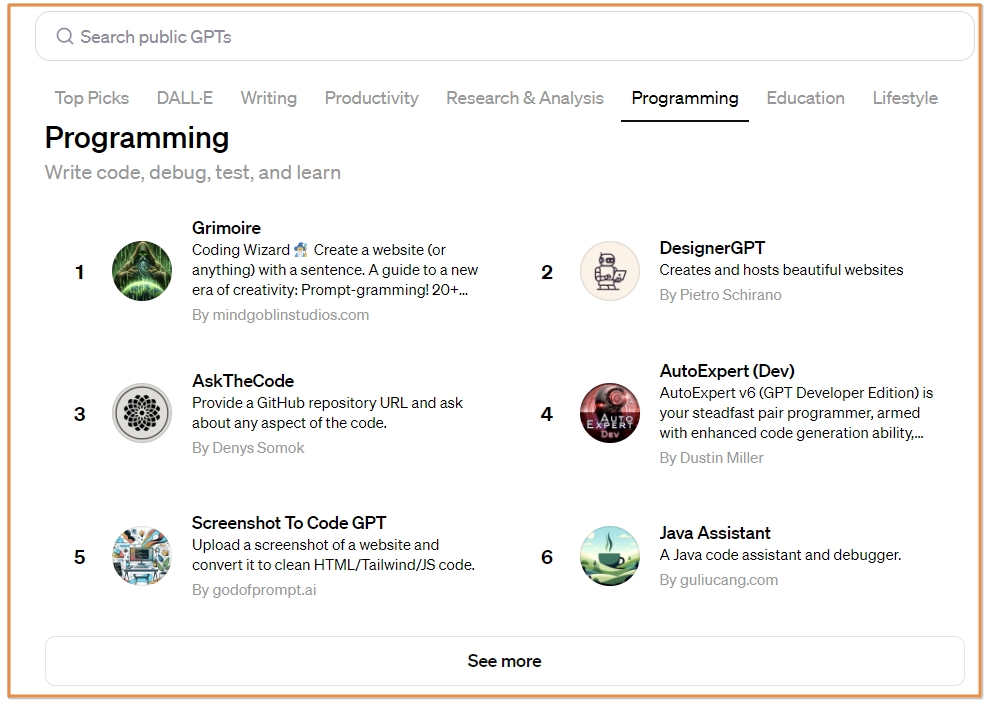
Task: Click 'By Dustin Miller' author text
Action: [712, 458]
